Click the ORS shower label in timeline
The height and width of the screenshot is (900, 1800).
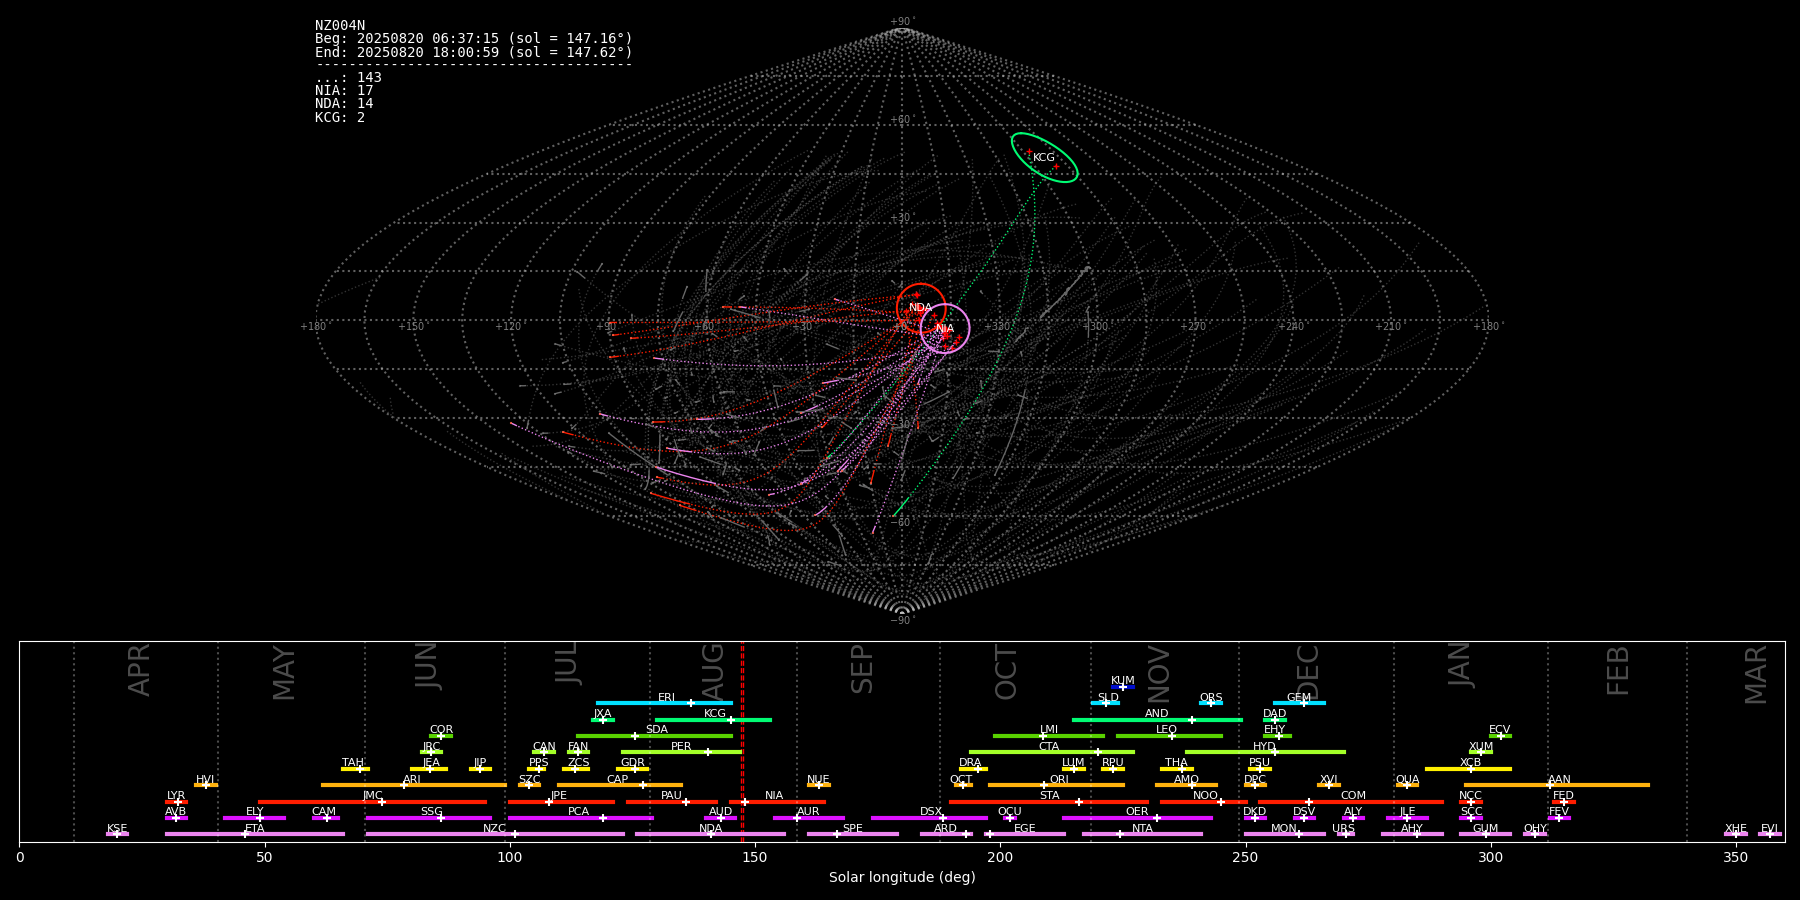coord(1211,697)
